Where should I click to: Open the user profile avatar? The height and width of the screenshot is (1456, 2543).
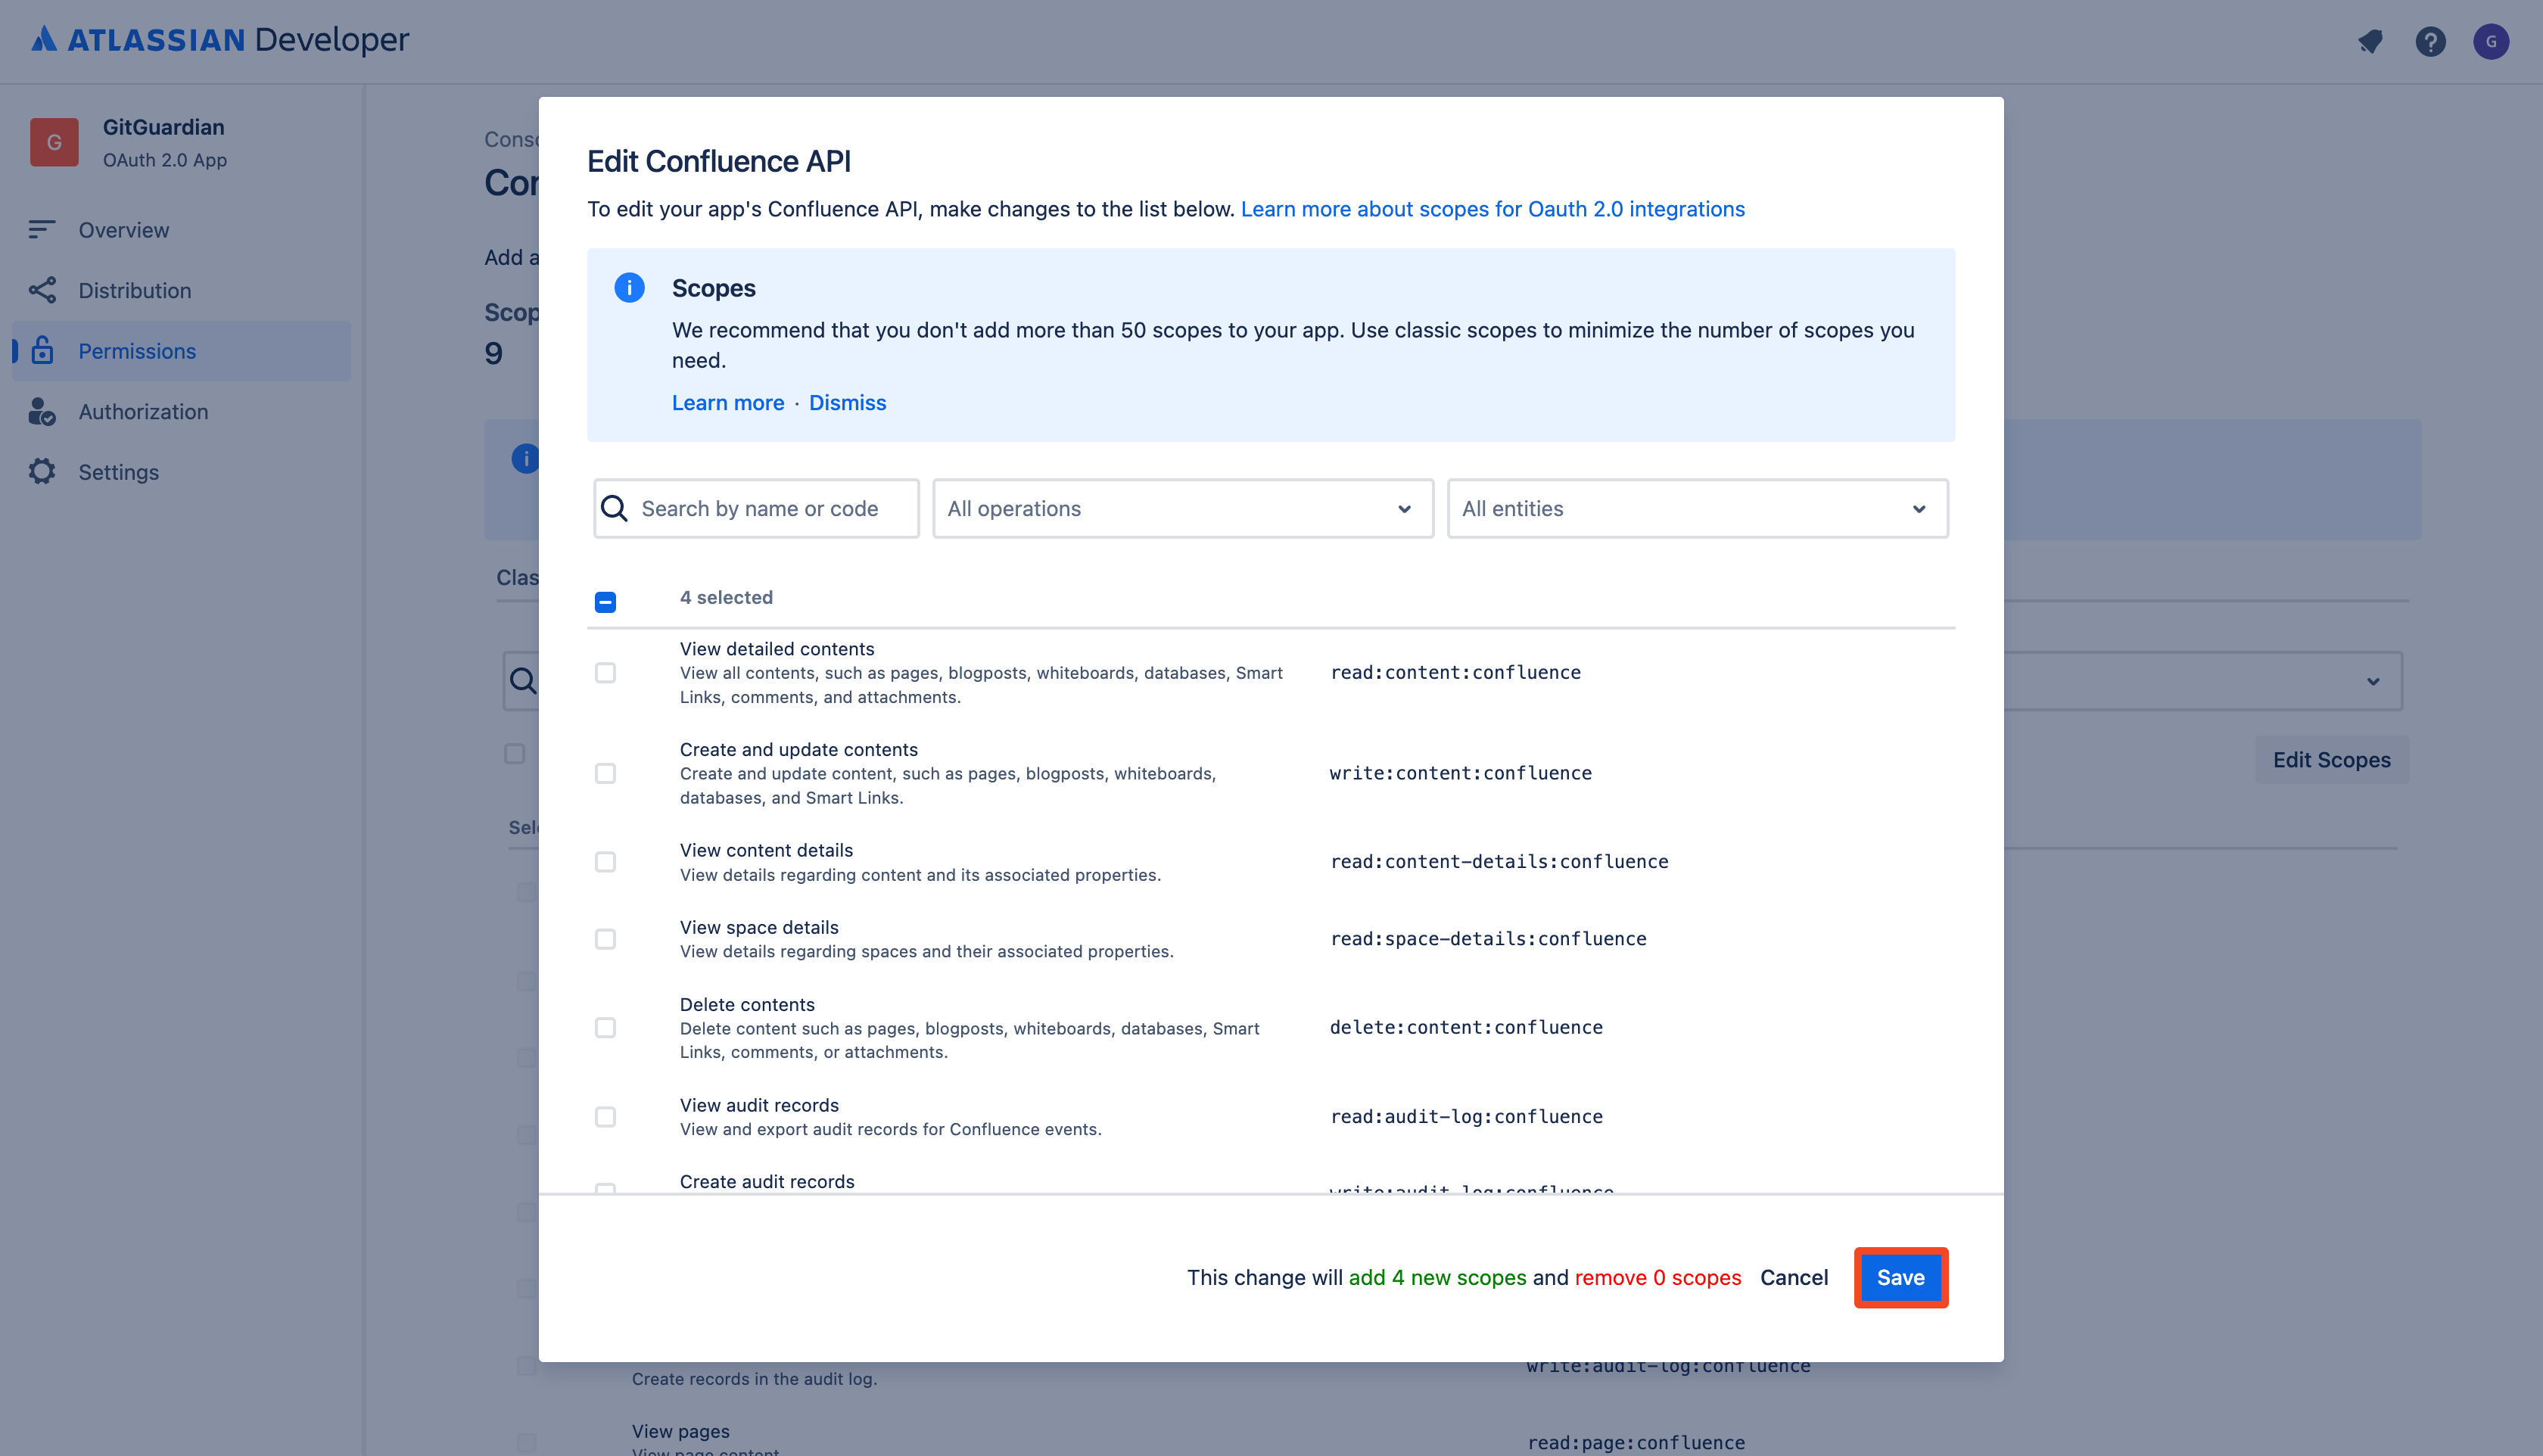pyautogui.click(x=2491, y=41)
